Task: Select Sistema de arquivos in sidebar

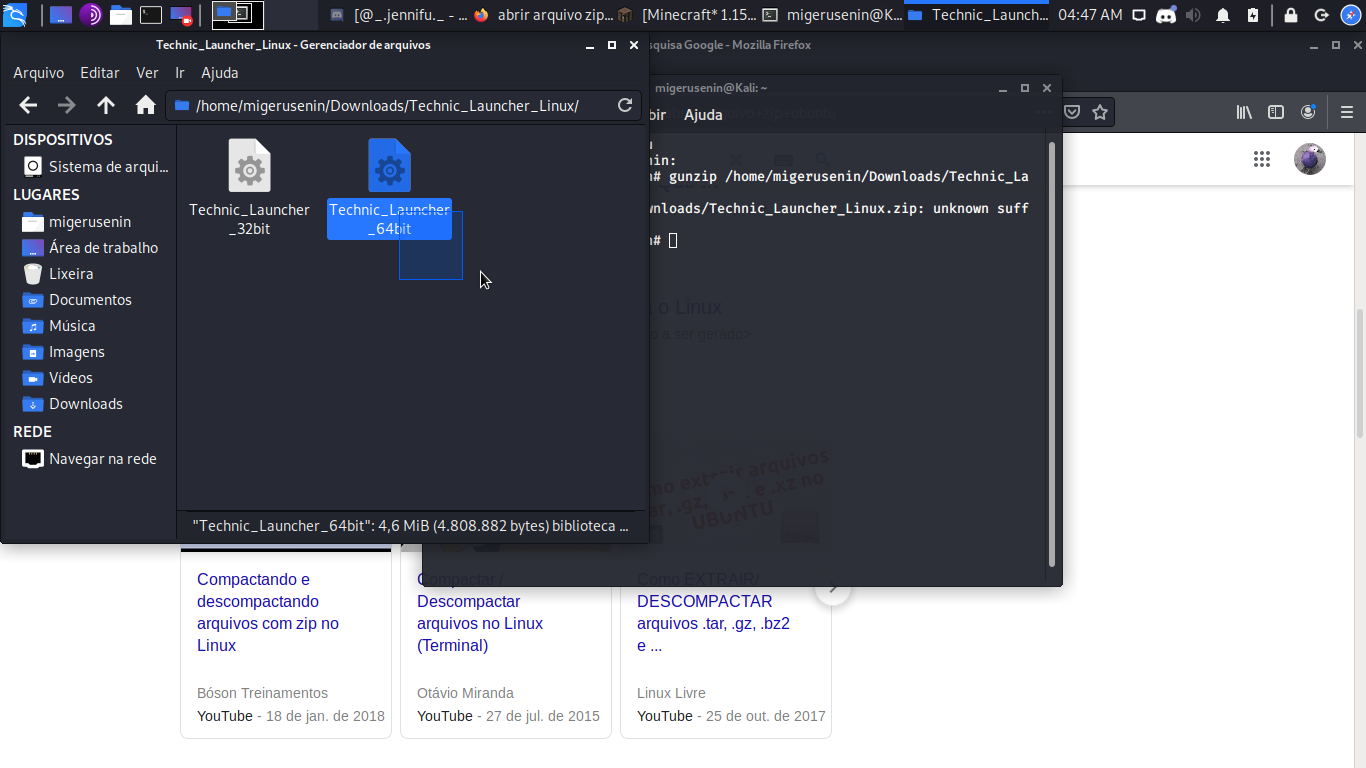Action: coord(96,167)
